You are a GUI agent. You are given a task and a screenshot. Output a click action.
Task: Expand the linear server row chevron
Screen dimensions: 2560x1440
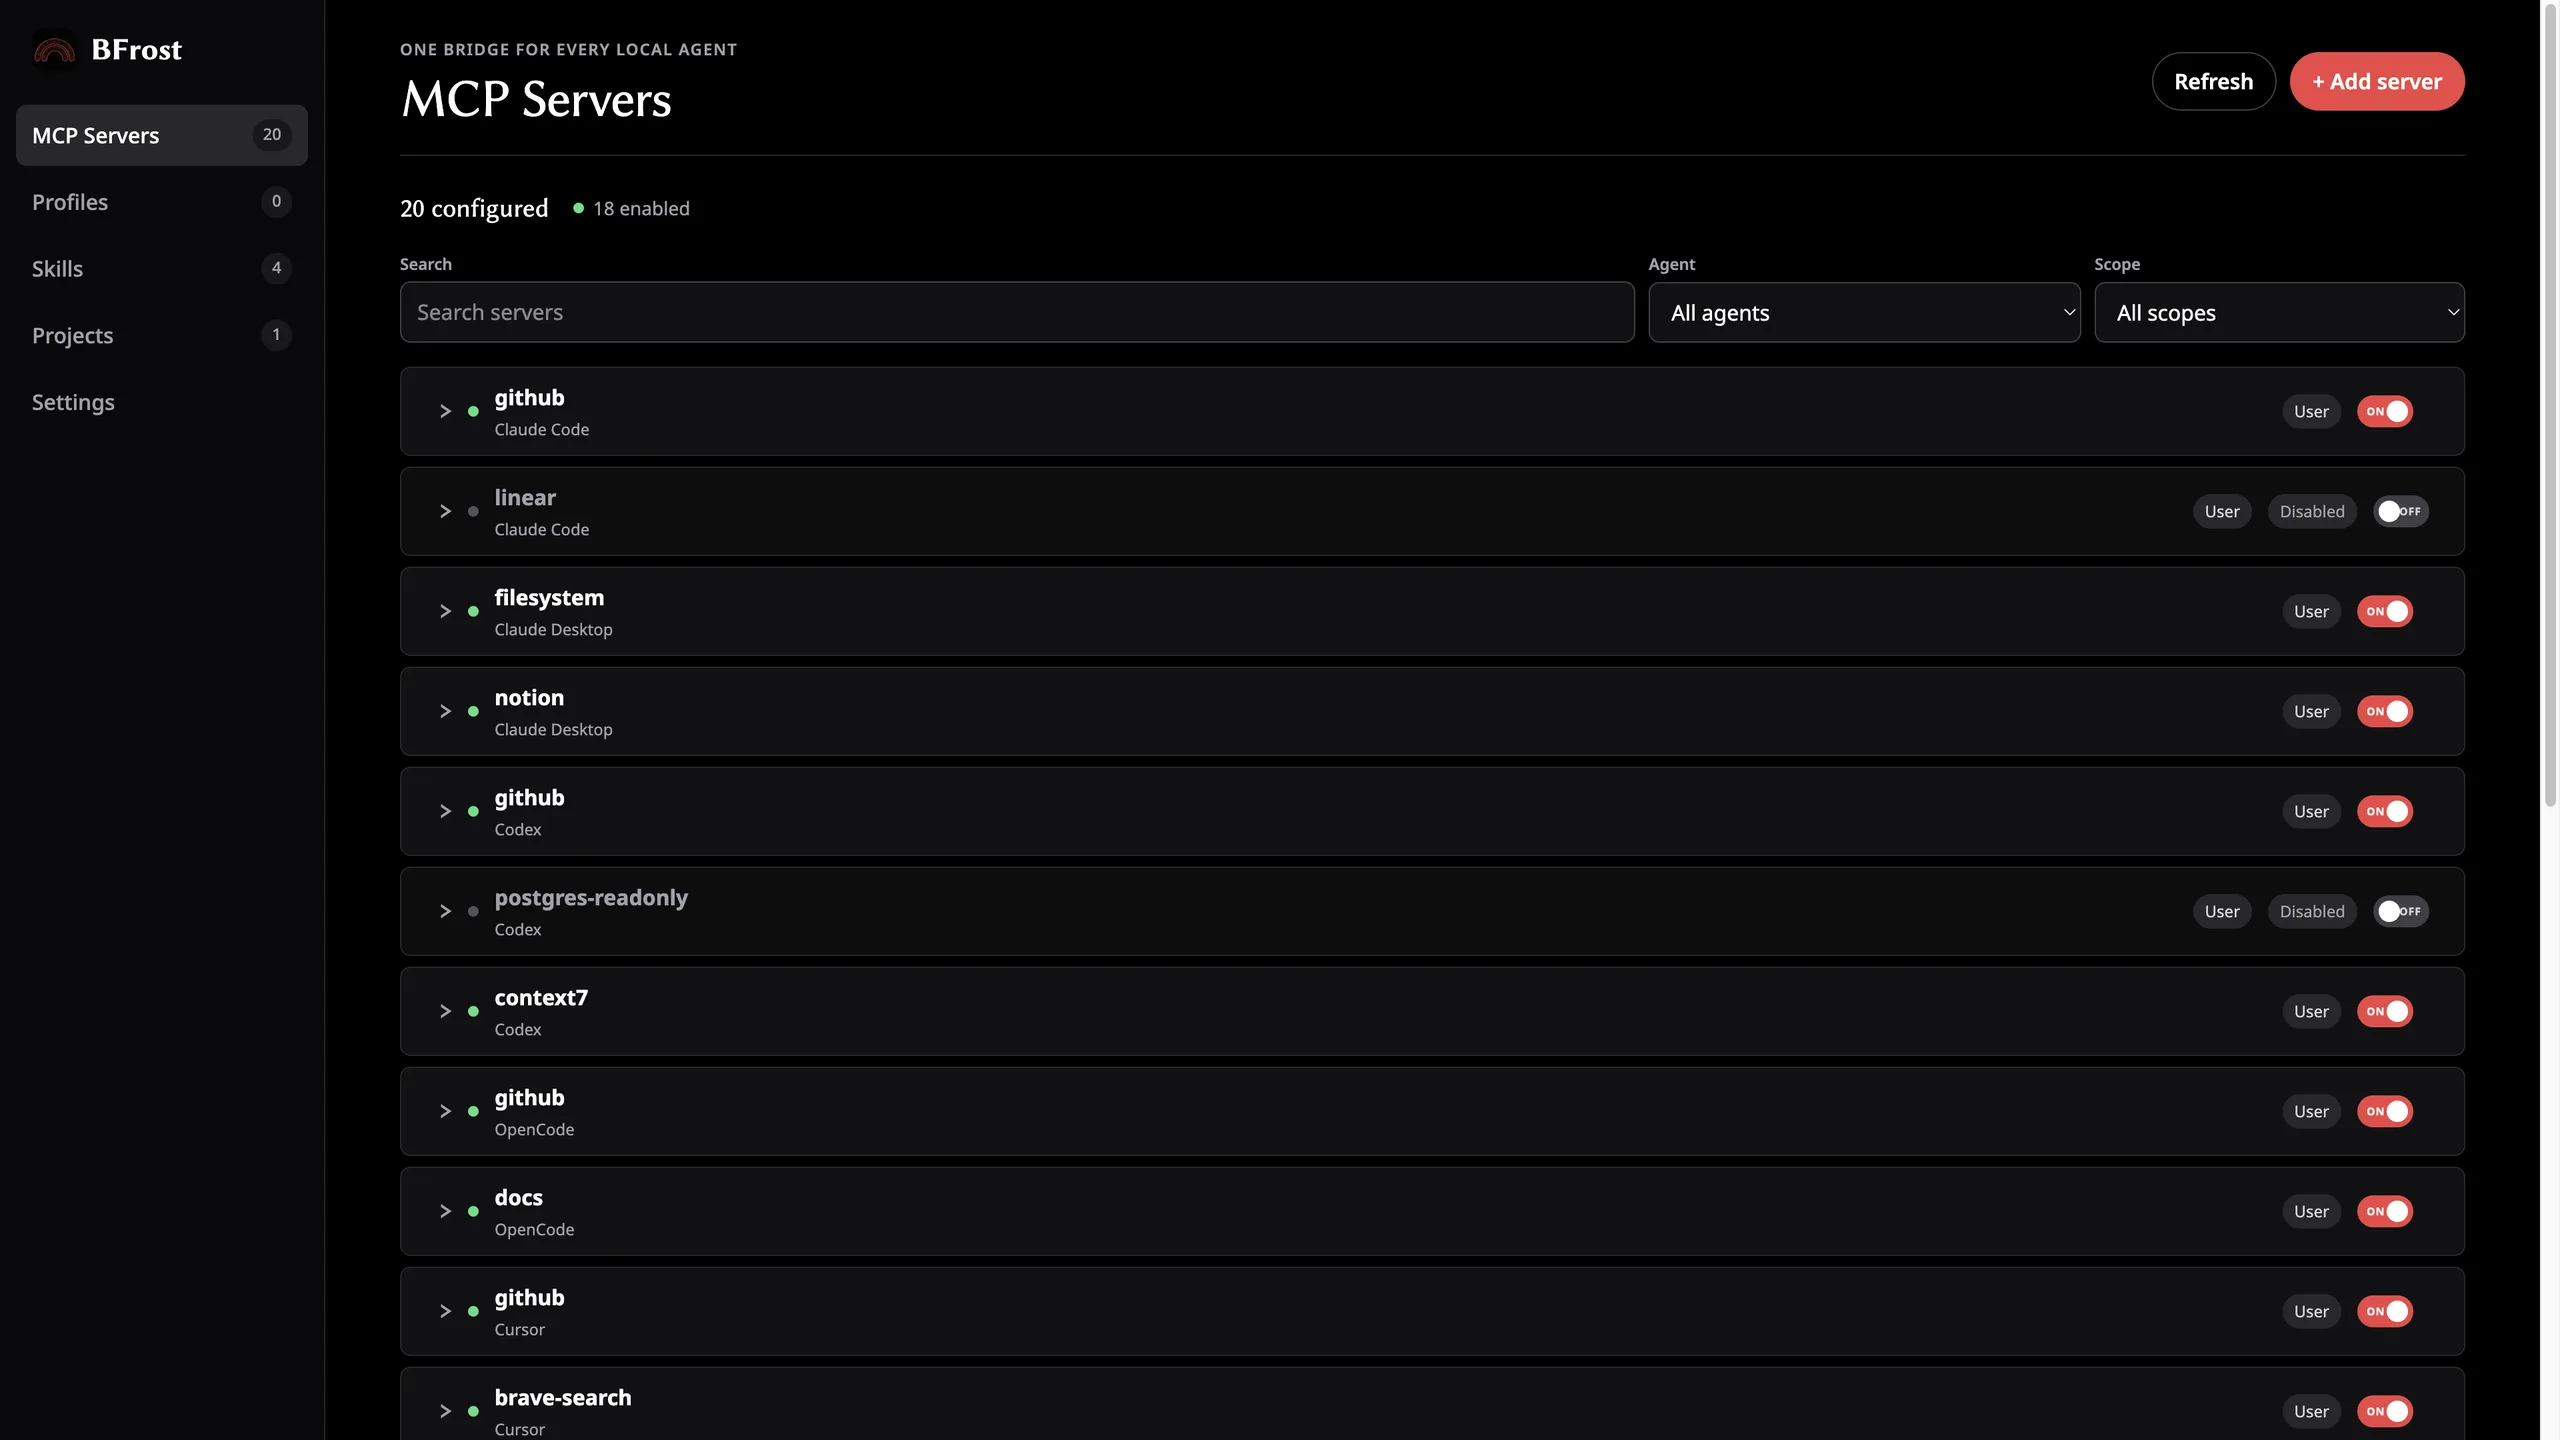445,512
